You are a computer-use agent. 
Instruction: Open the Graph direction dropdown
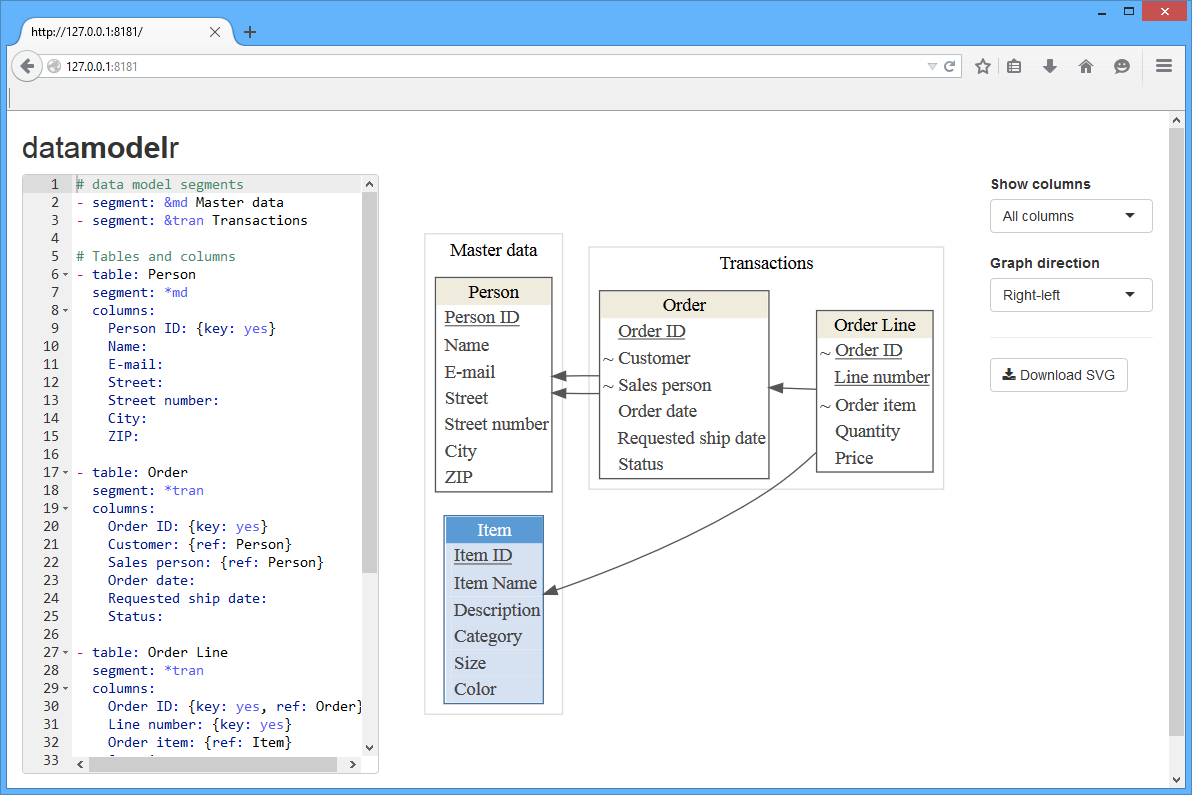click(1071, 295)
